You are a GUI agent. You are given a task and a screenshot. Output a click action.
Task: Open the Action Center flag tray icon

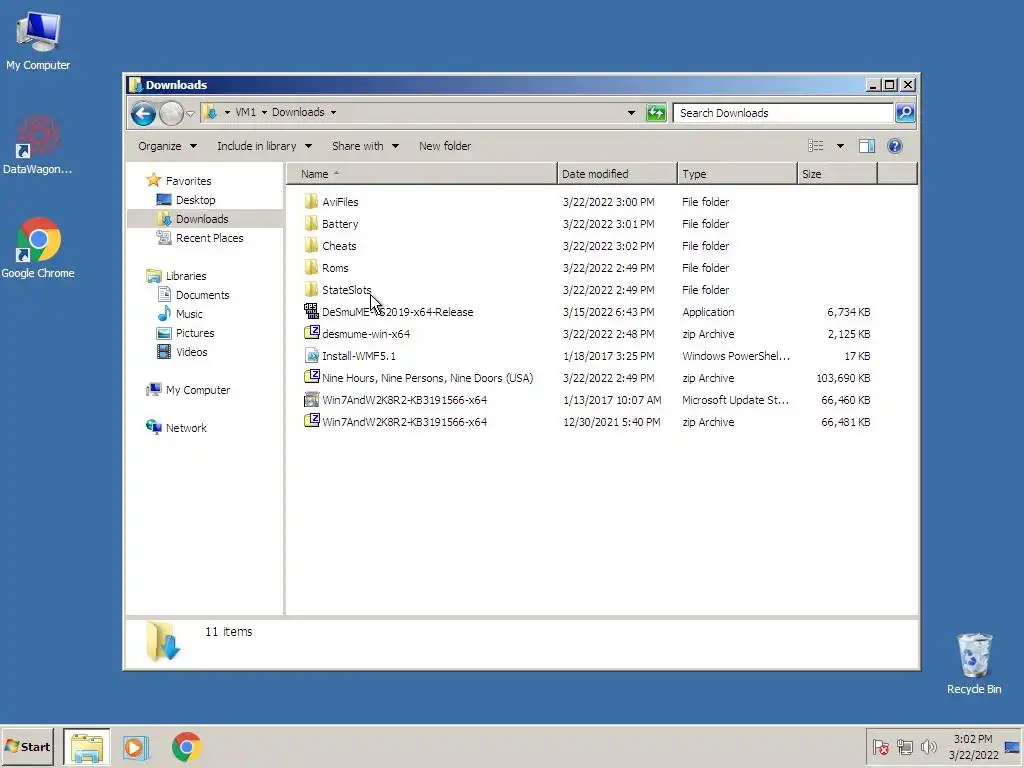point(880,746)
